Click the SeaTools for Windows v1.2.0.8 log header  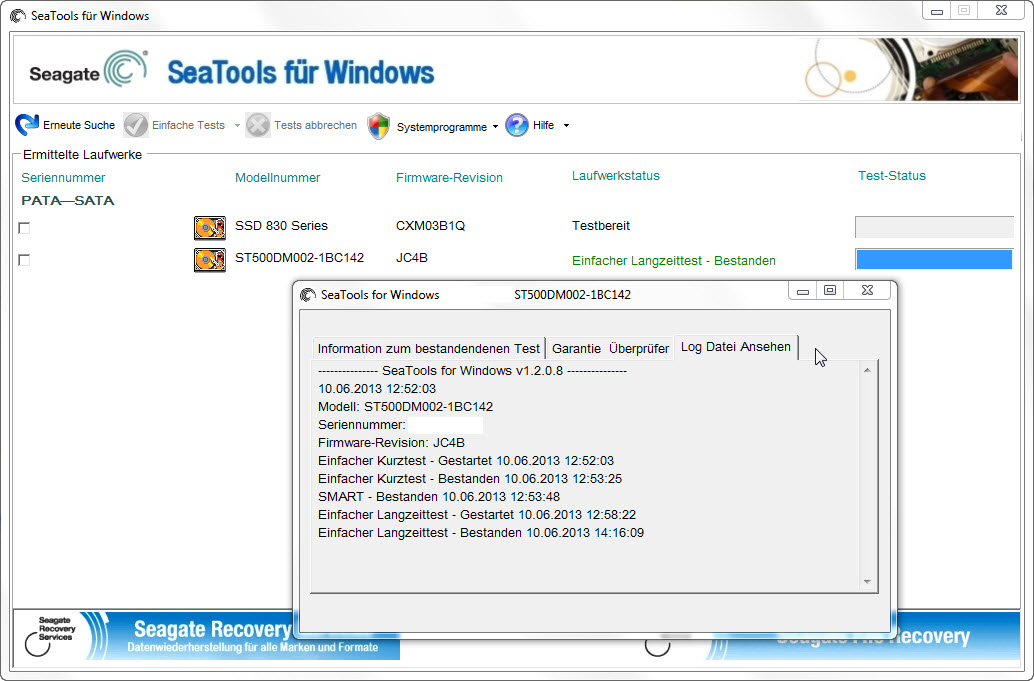pos(472,370)
